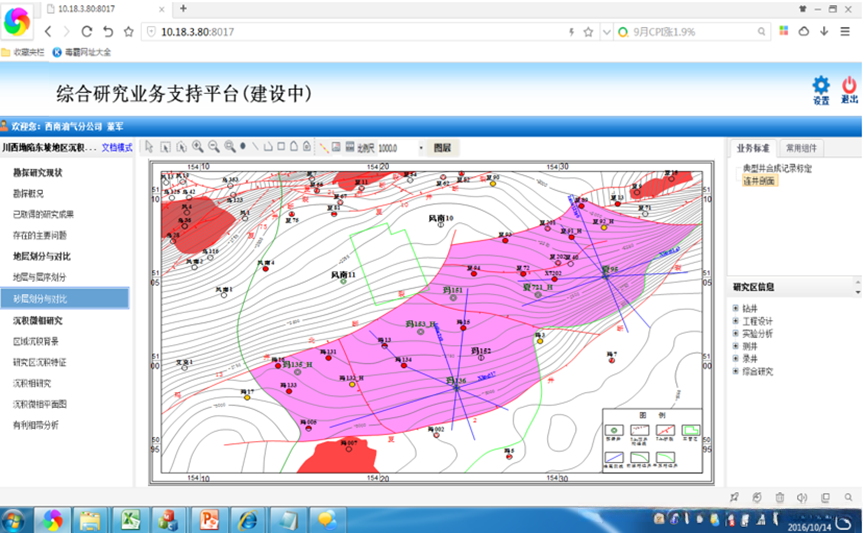The width and height of the screenshot is (865, 533).
Task: Click the scale grid icon beside 1000.0
Action: click(350, 147)
